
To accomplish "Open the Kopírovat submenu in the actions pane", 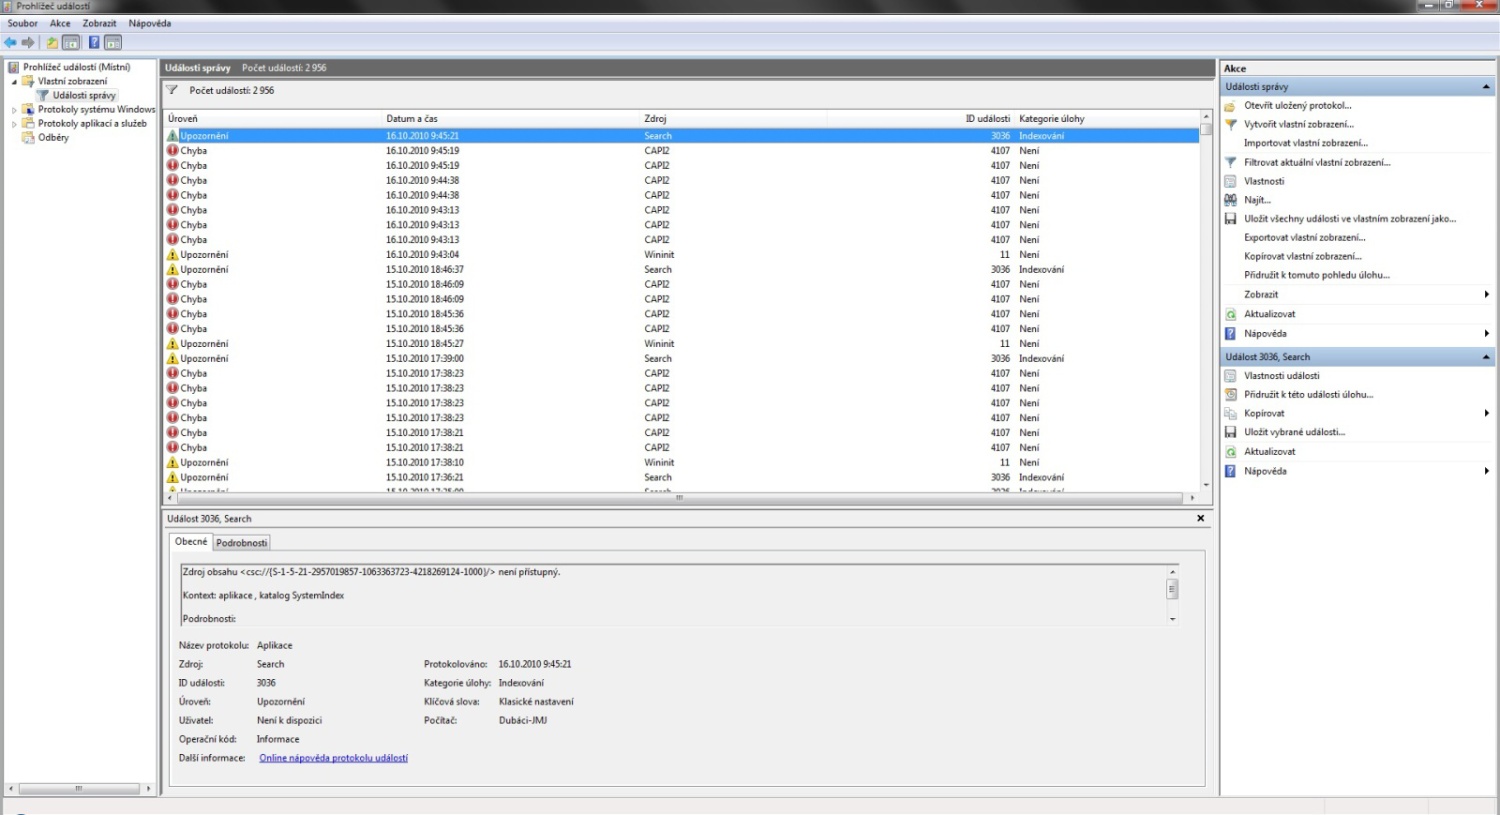I will pyautogui.click(x=1358, y=413).
